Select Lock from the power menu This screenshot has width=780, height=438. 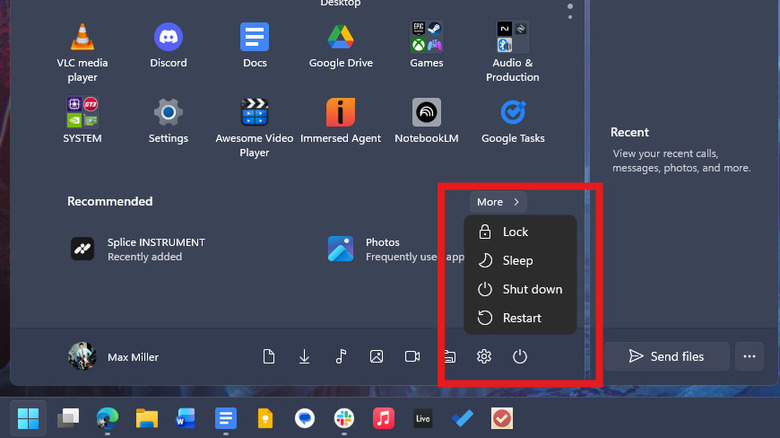pos(520,232)
